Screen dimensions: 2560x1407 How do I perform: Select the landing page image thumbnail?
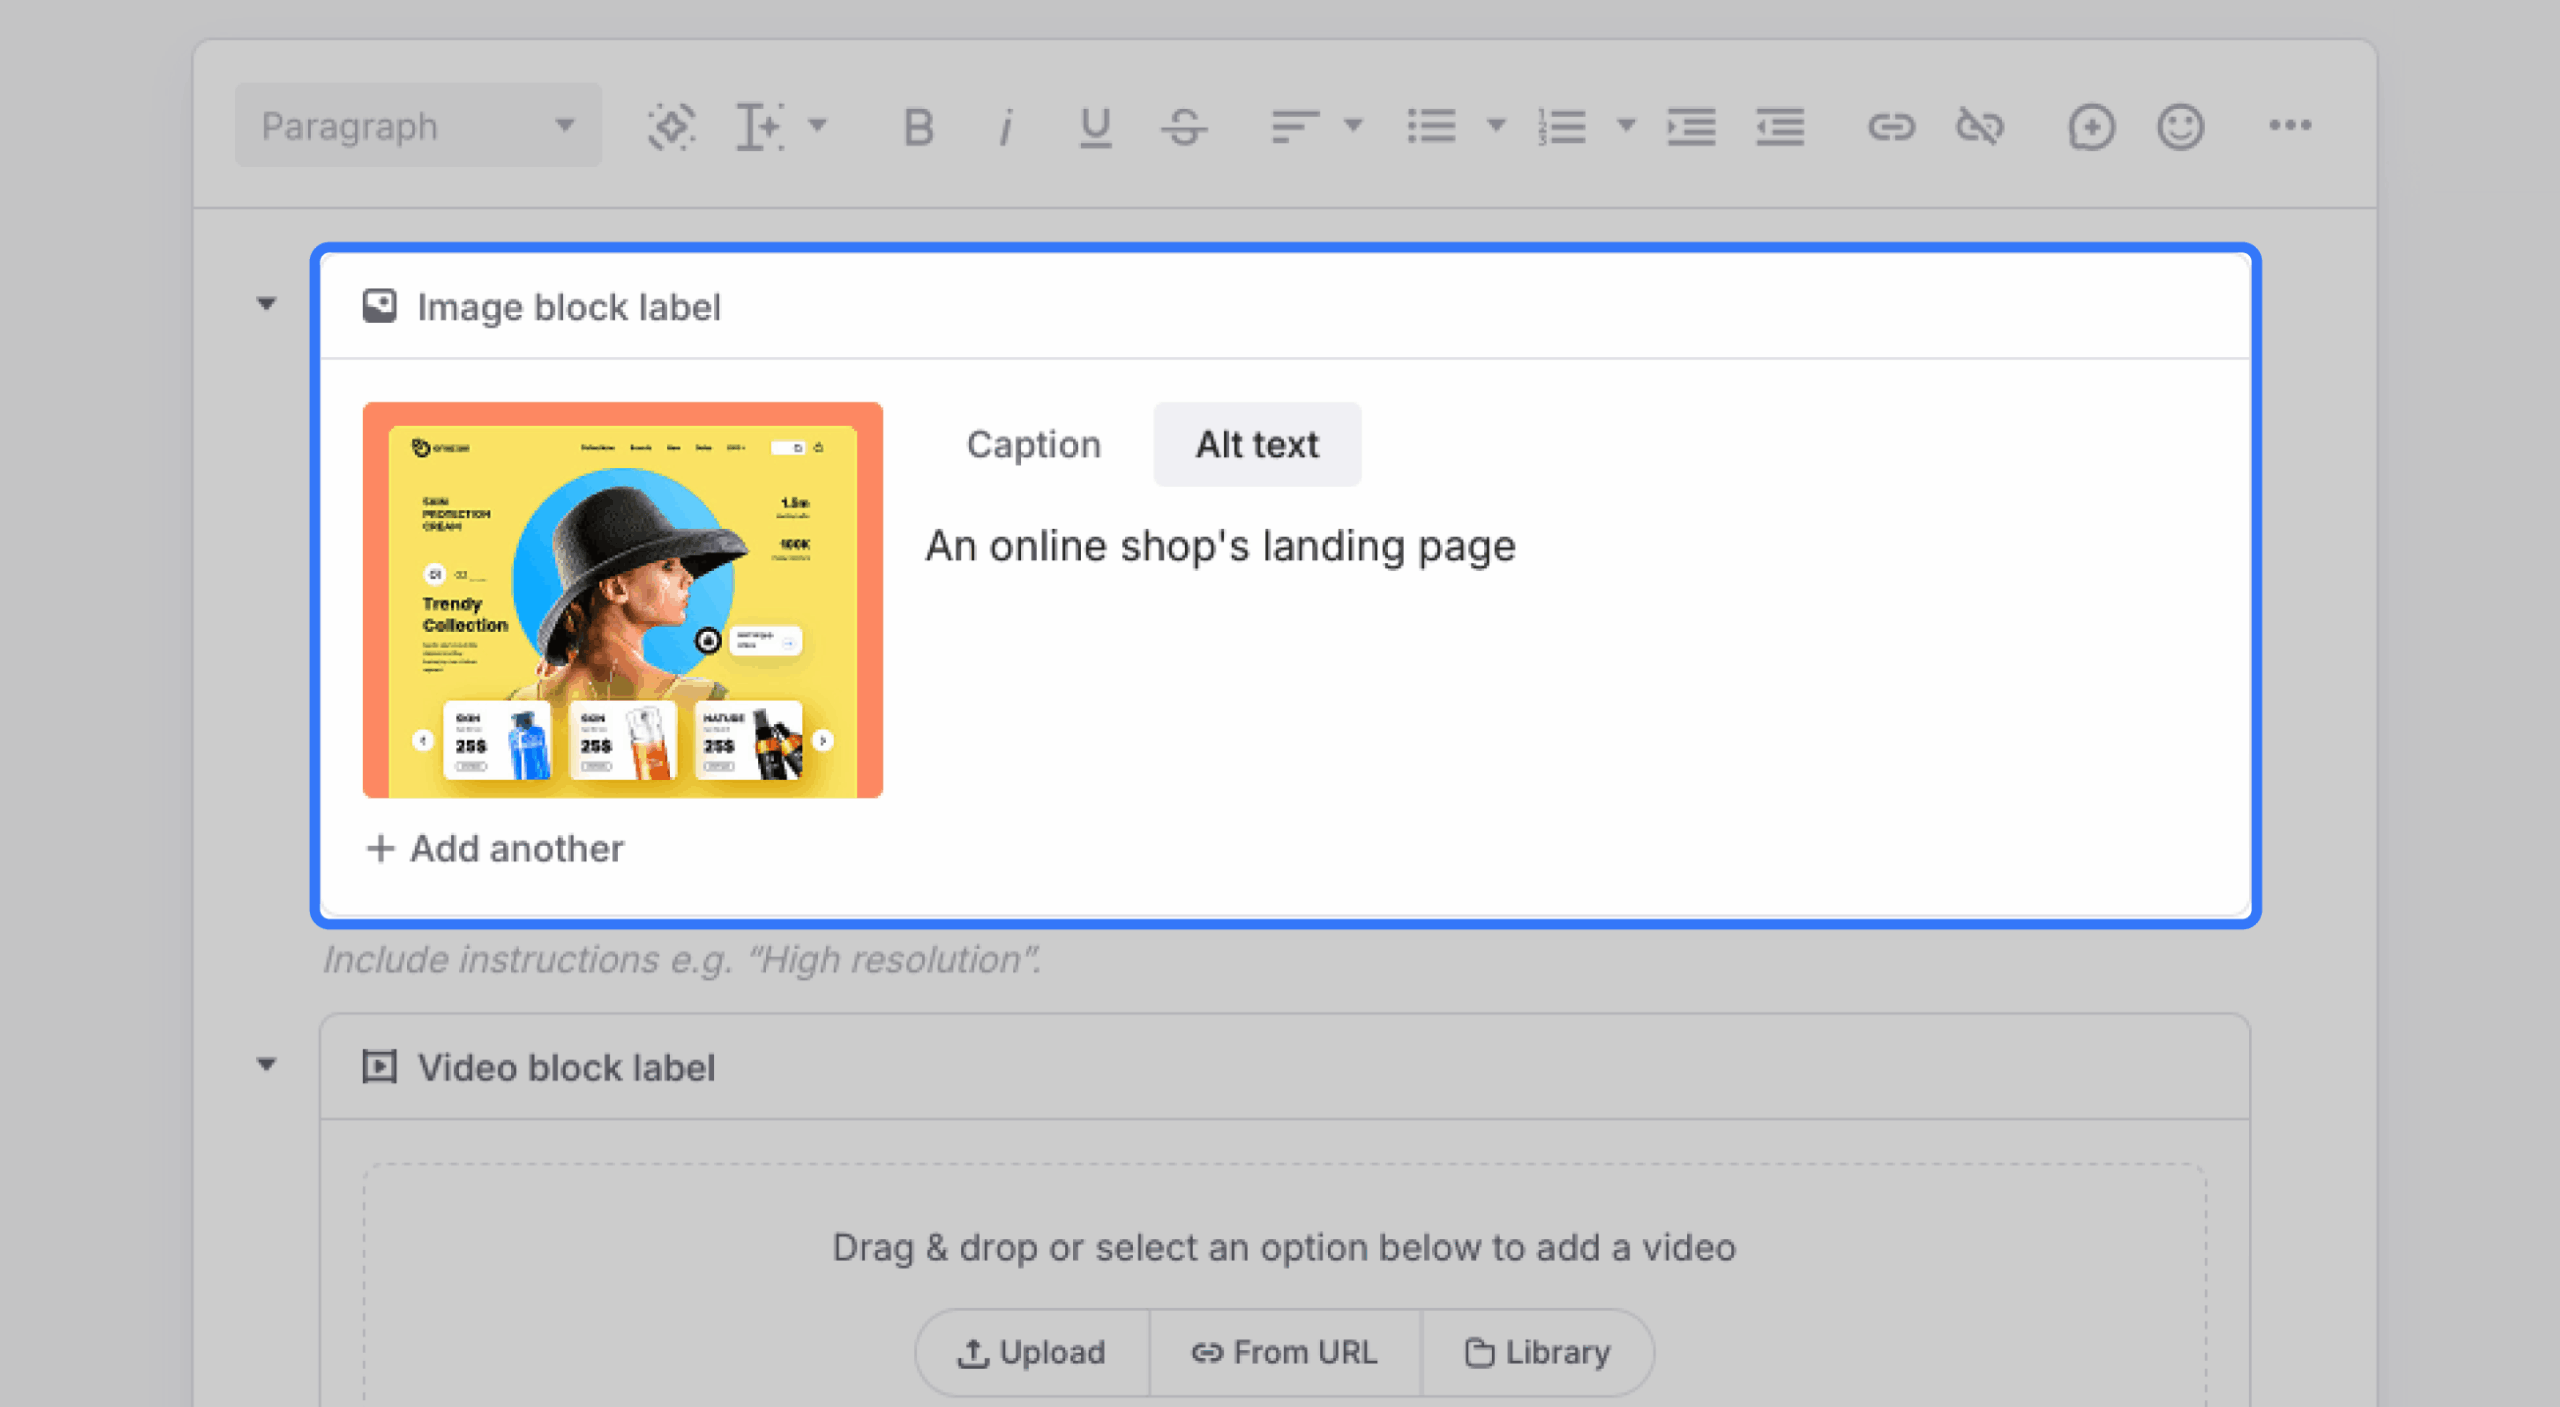622,601
